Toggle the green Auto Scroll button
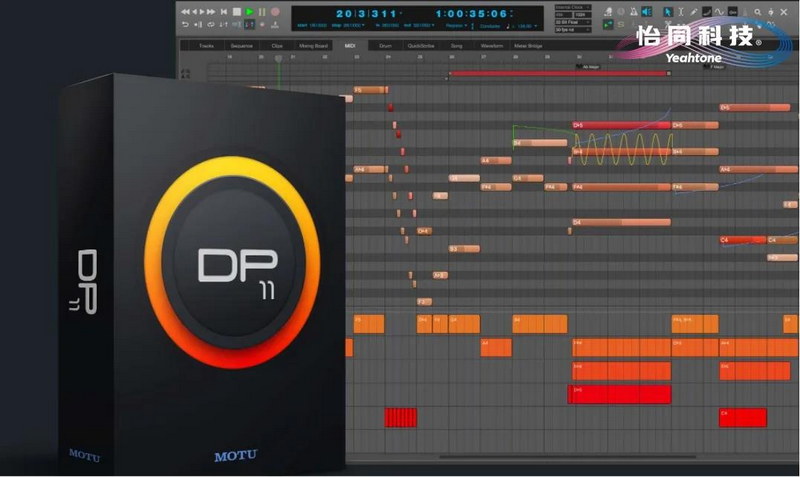Image resolution: width=800 pixels, height=477 pixels. 608,25
